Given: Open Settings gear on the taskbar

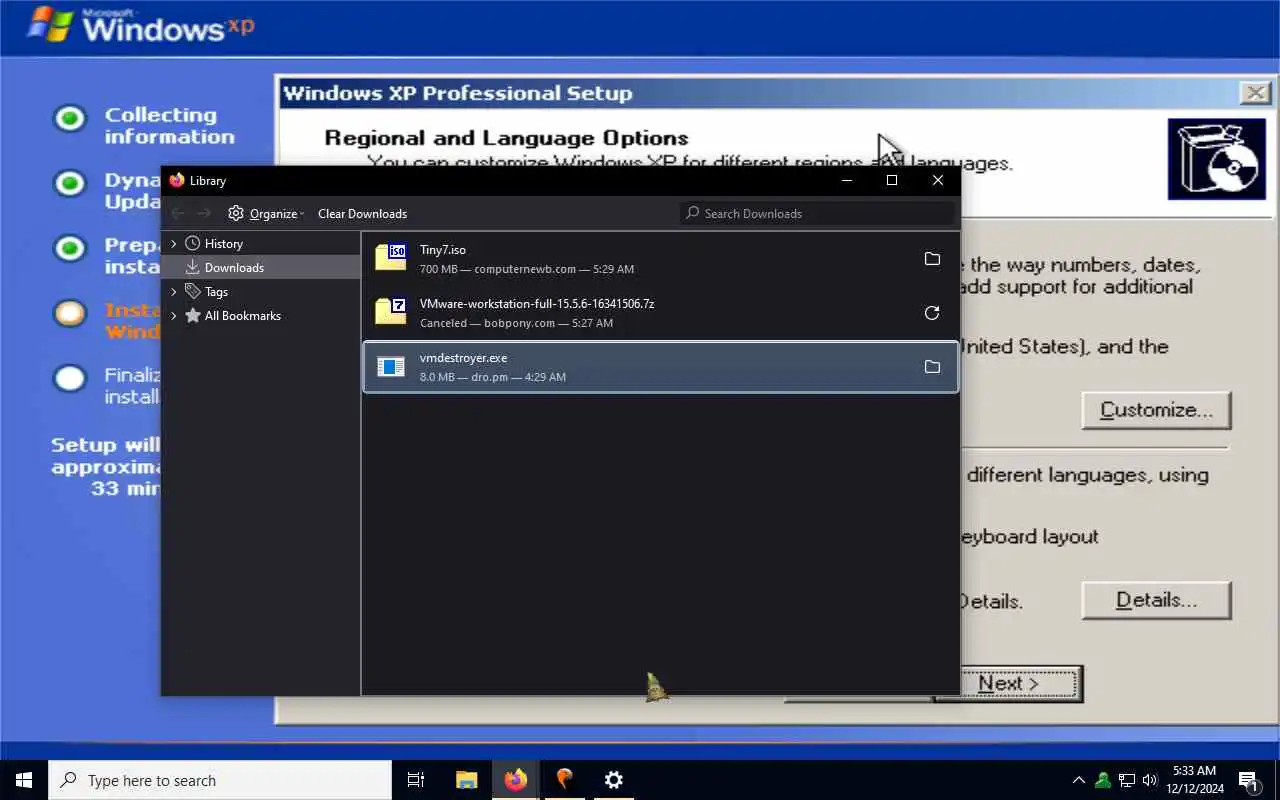Looking at the screenshot, I should click(614, 780).
